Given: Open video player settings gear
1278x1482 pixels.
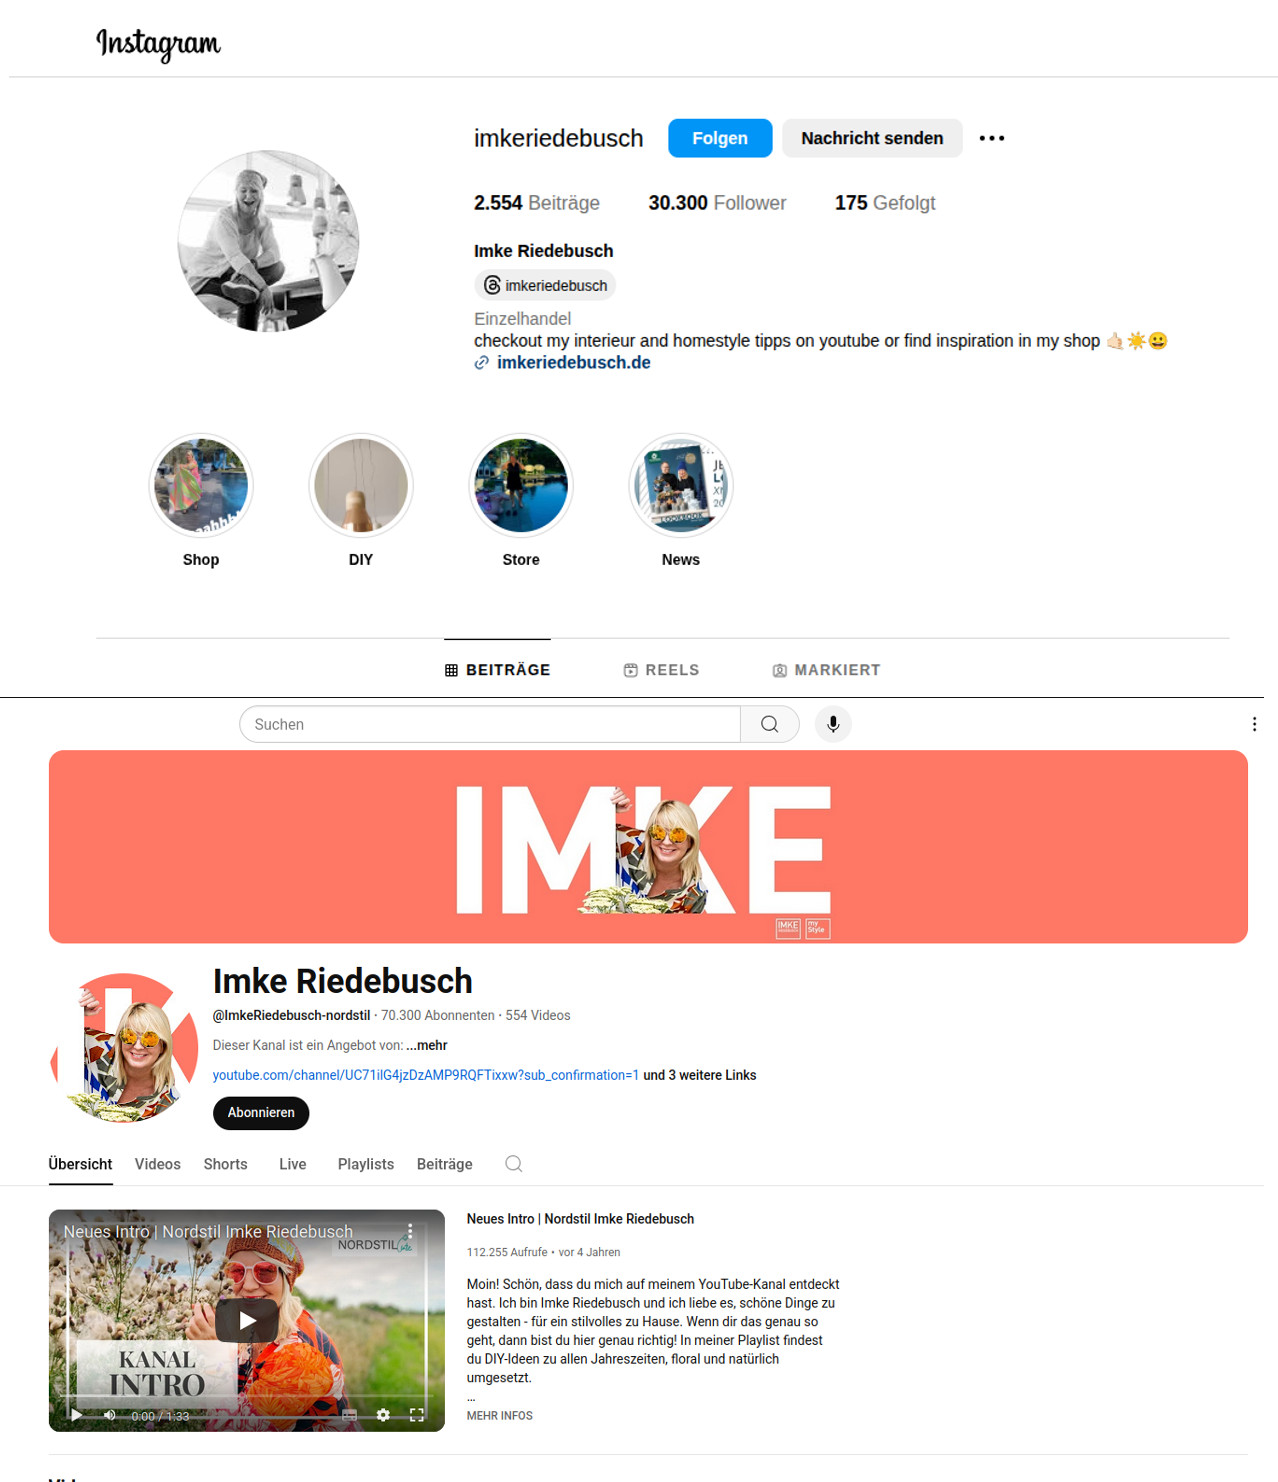Looking at the screenshot, I should (383, 1415).
